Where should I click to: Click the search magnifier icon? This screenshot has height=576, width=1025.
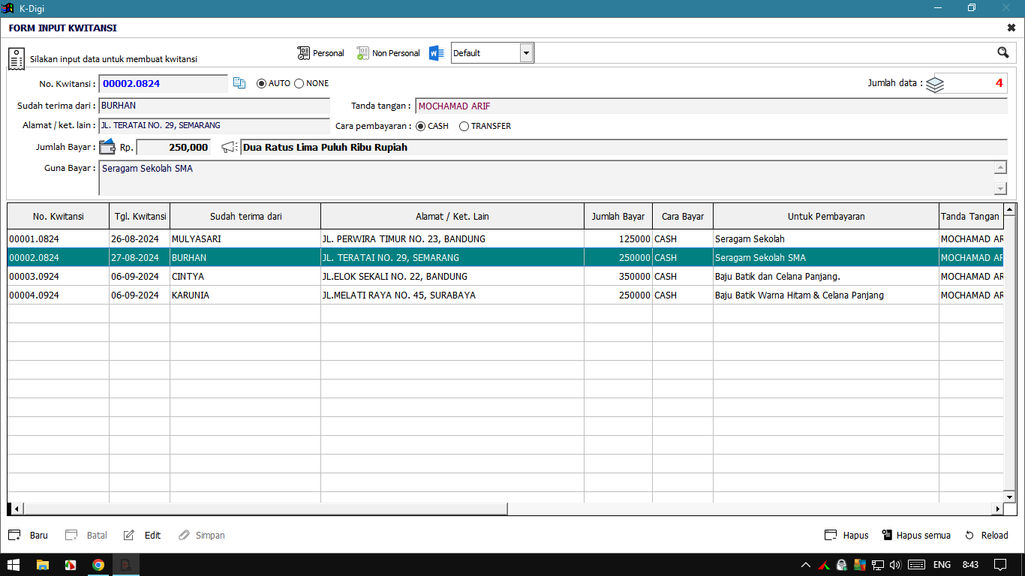[x=1002, y=53]
